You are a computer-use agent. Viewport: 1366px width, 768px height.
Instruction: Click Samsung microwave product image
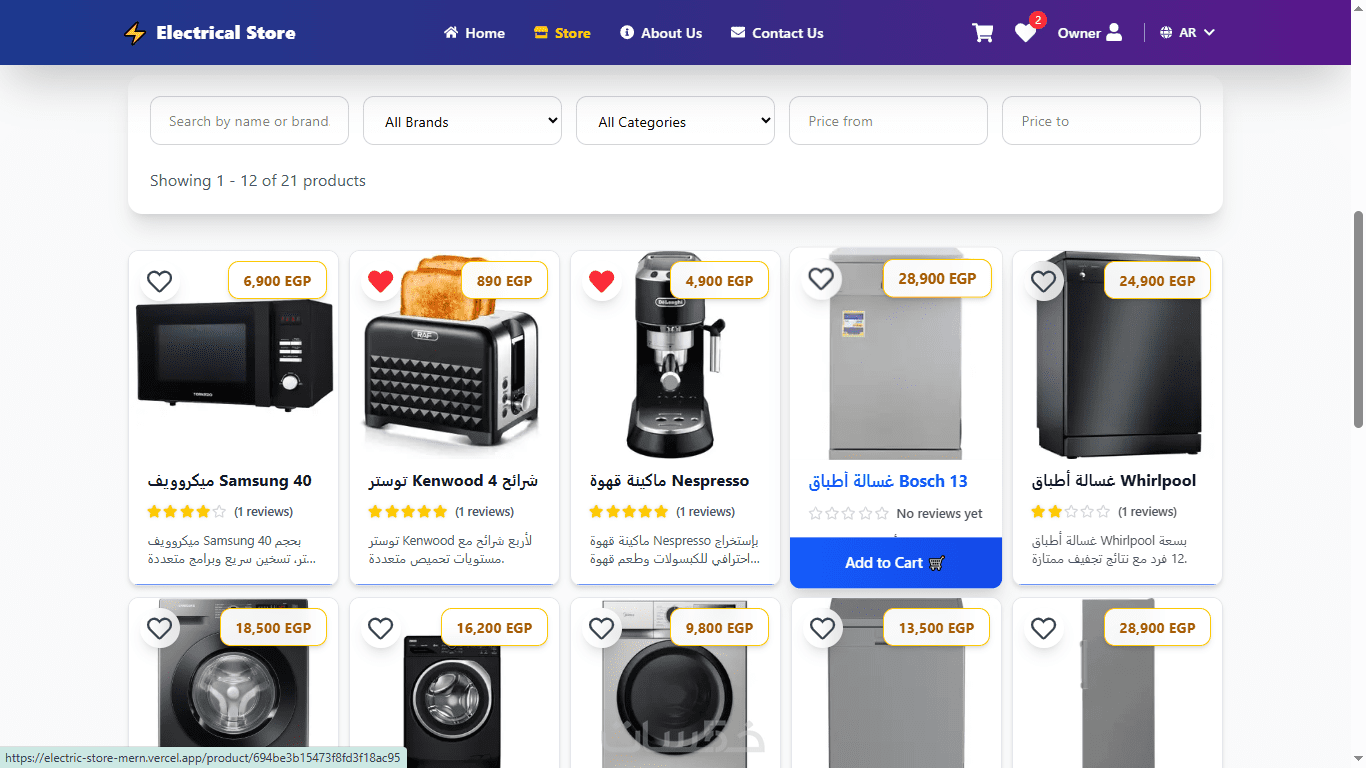pos(234,355)
